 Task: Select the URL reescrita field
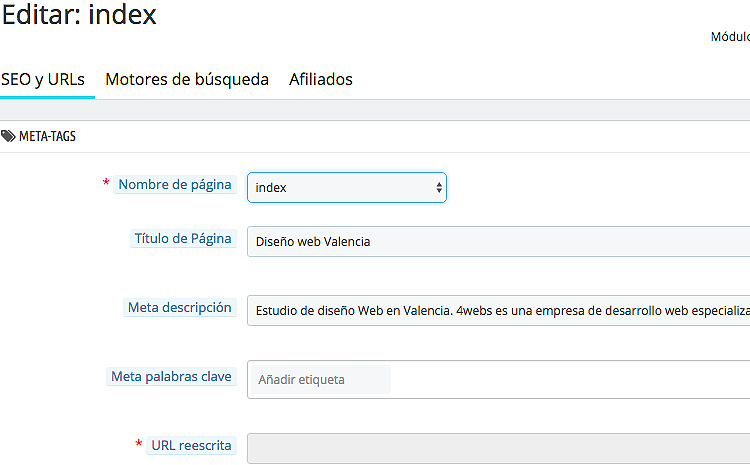tap(498, 448)
